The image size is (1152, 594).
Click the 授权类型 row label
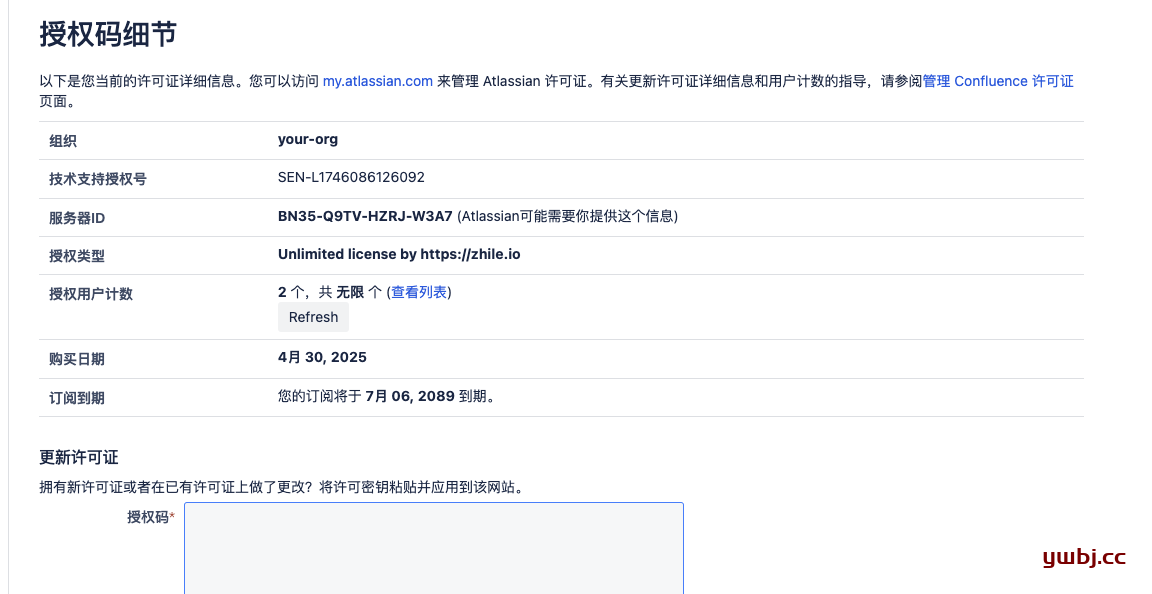[77, 256]
